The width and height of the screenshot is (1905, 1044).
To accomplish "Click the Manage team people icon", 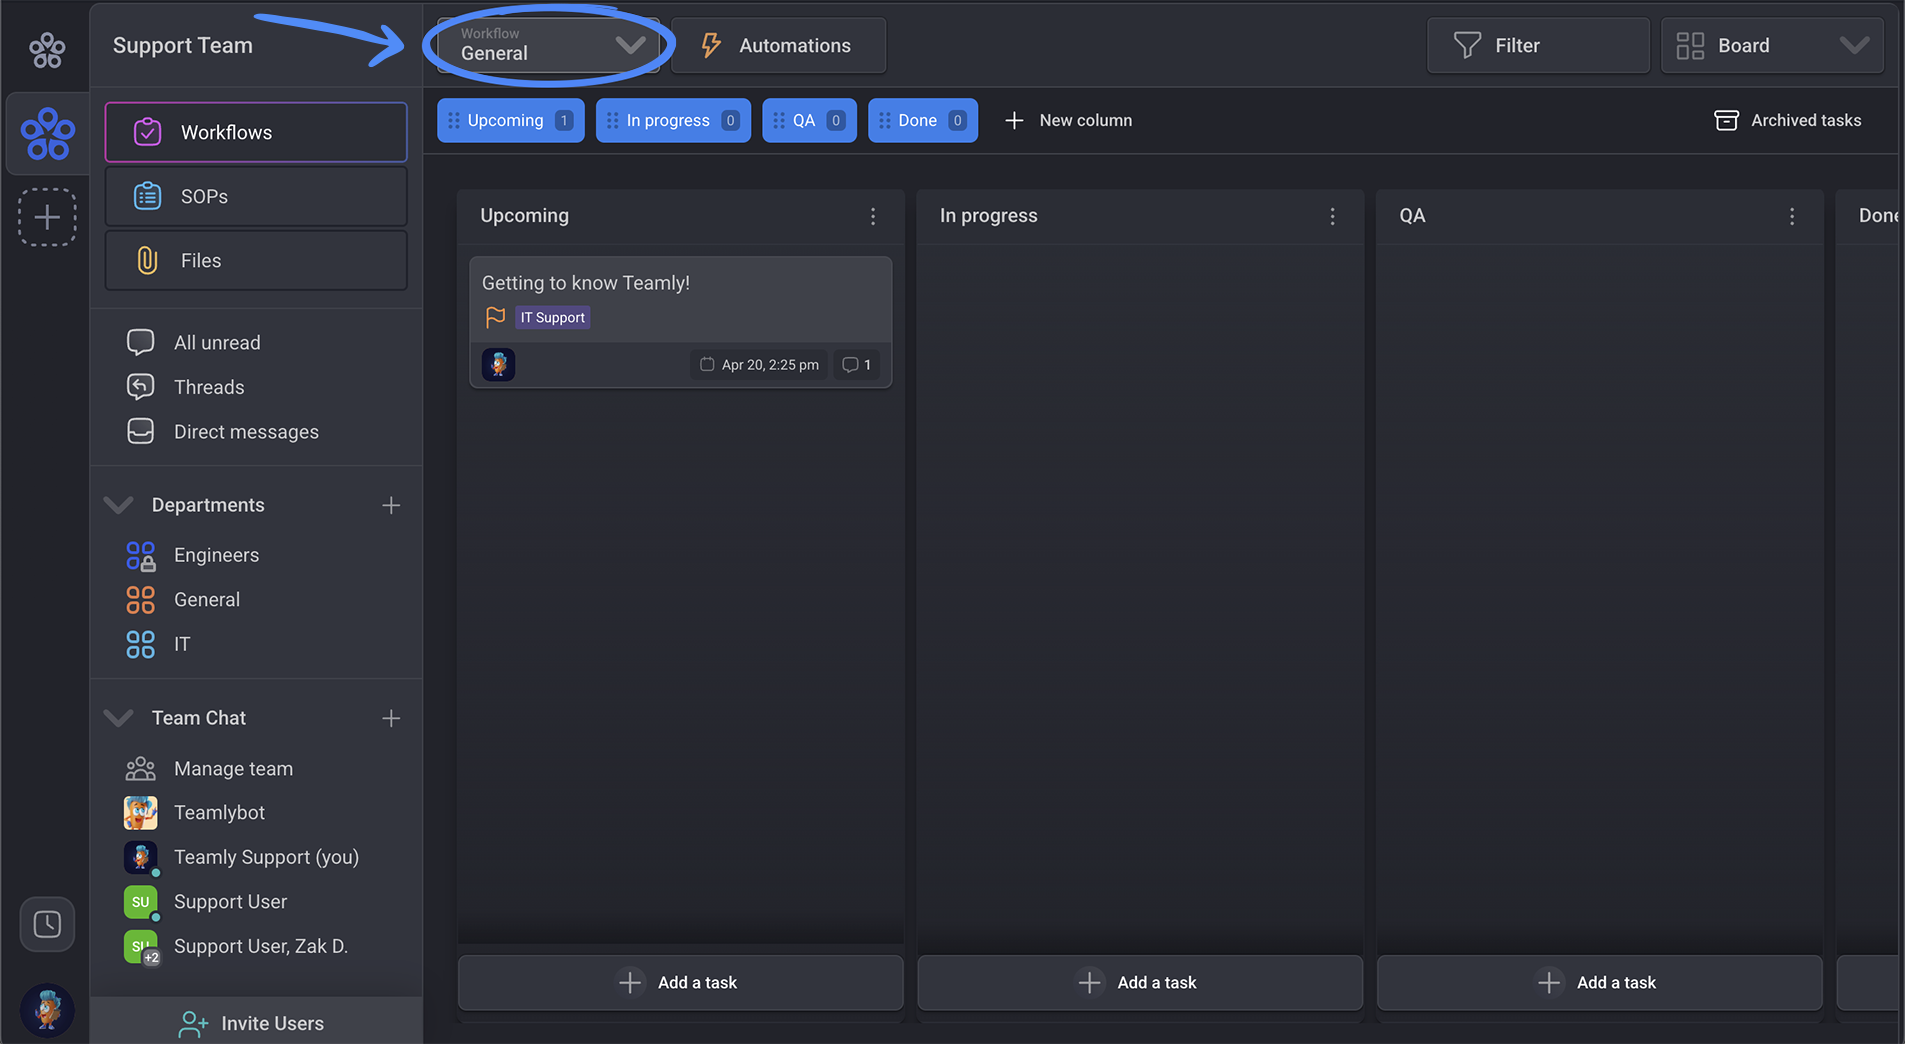I will coord(140,769).
